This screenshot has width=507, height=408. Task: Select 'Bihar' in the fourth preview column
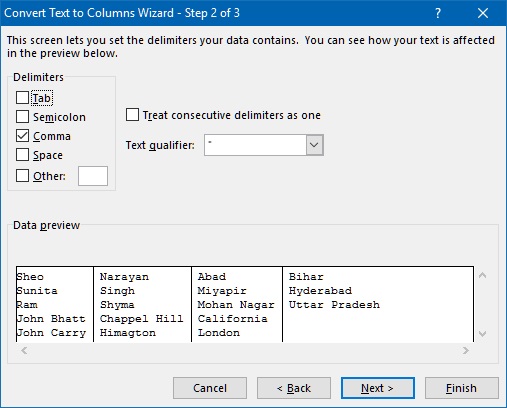(306, 277)
